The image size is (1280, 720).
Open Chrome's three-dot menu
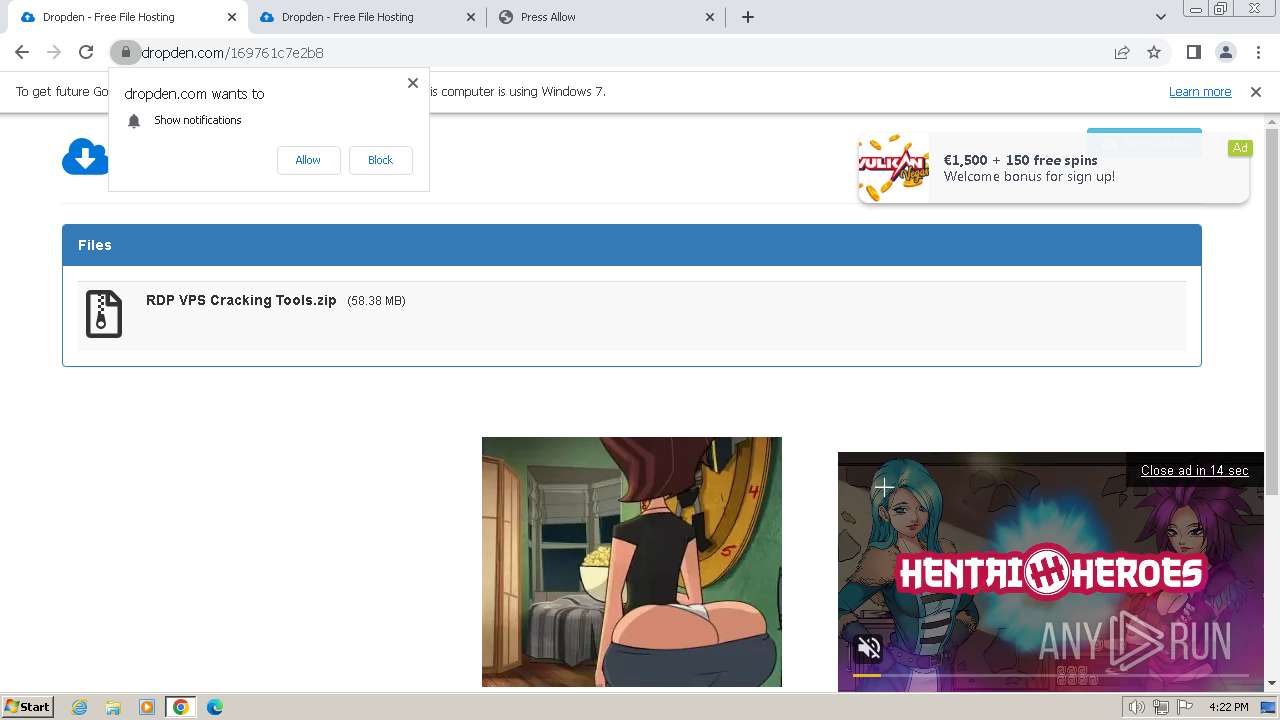(x=1258, y=52)
